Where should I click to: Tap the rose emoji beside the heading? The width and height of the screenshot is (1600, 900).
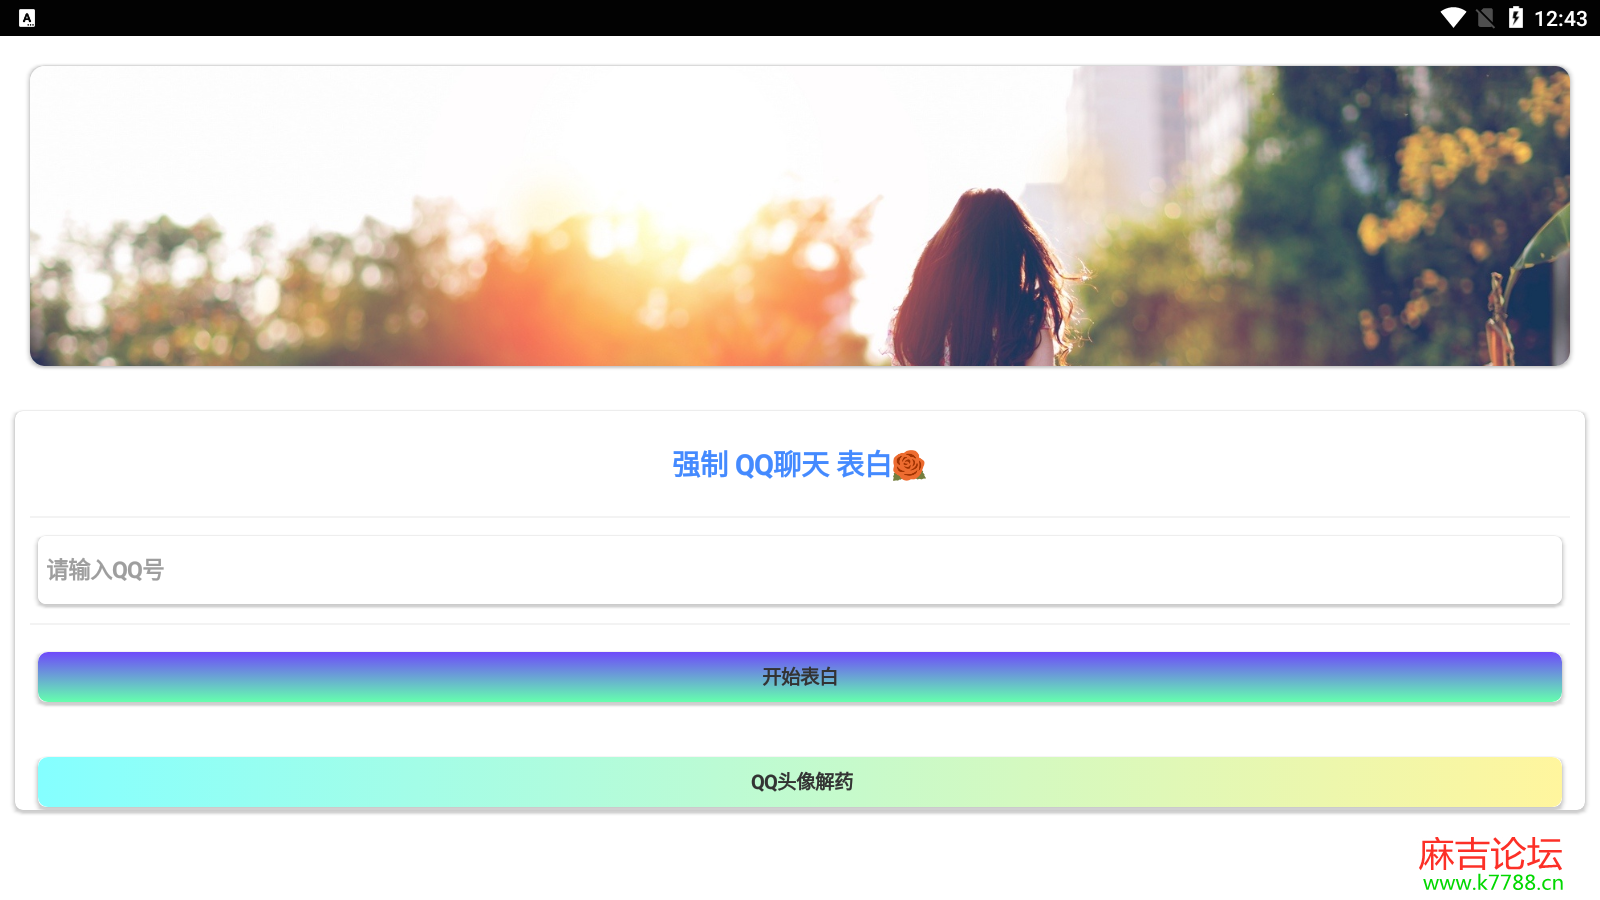coord(909,465)
